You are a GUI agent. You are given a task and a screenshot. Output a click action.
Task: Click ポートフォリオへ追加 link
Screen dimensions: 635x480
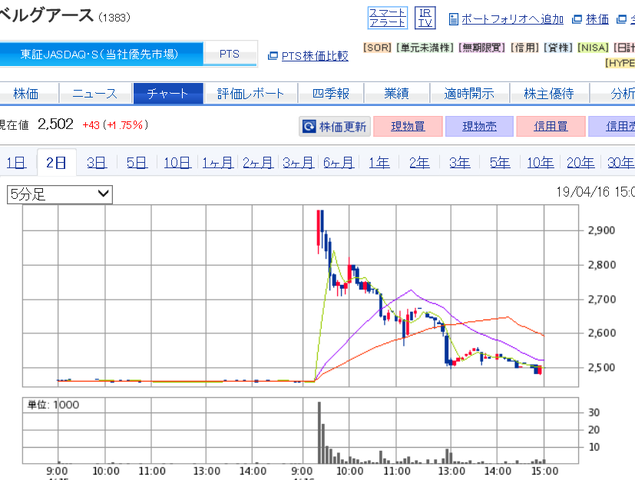512,19
